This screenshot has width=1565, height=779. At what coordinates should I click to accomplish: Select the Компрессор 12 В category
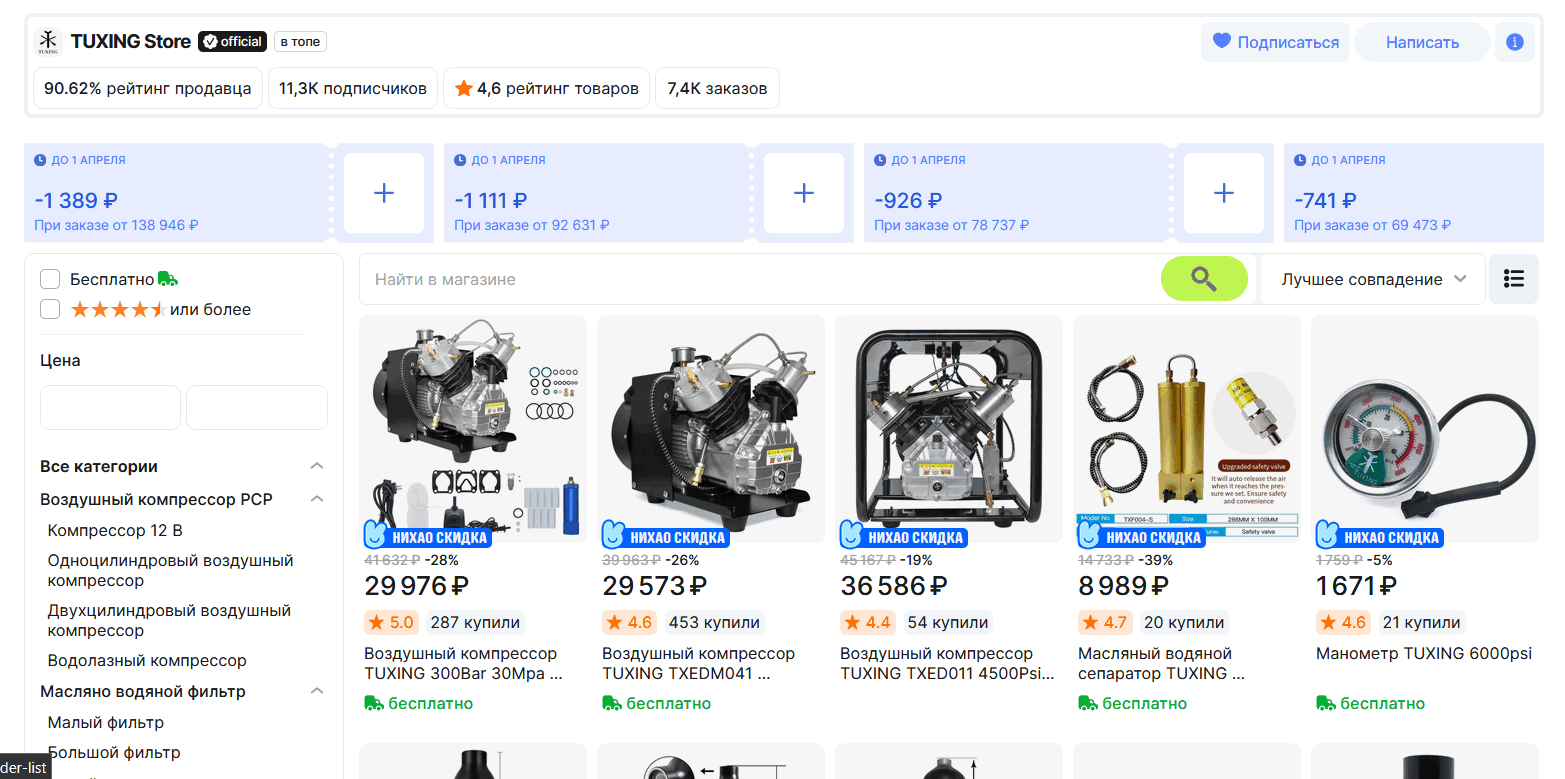115,530
